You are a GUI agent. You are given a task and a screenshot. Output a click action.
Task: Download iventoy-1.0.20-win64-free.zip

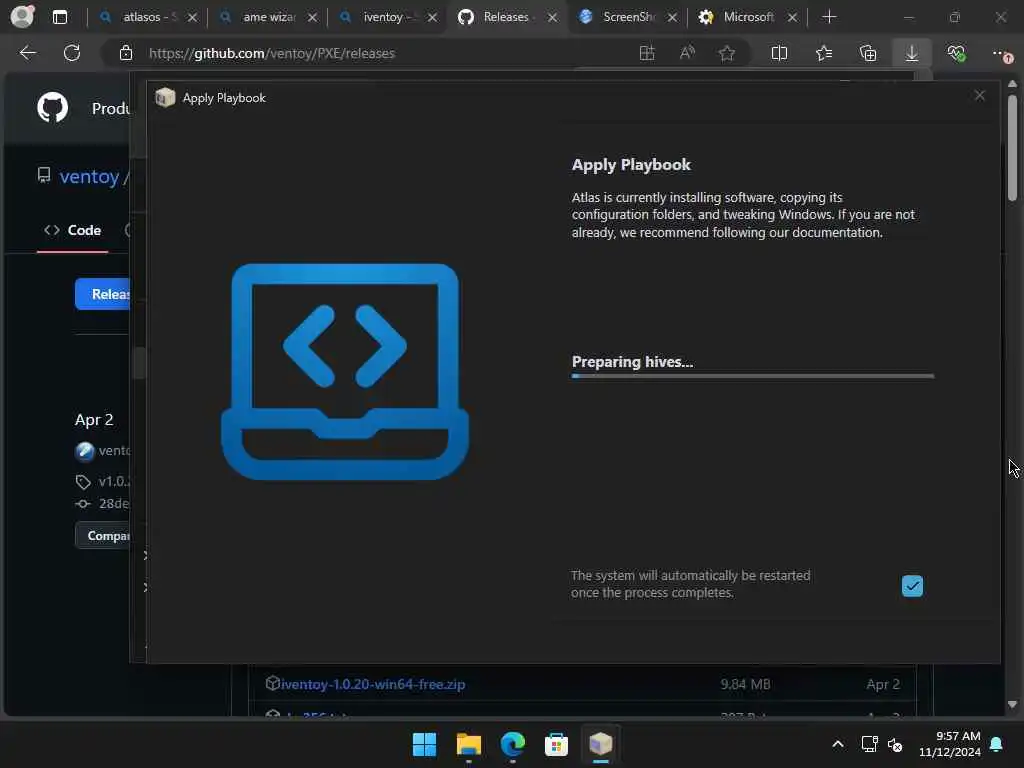(x=373, y=684)
